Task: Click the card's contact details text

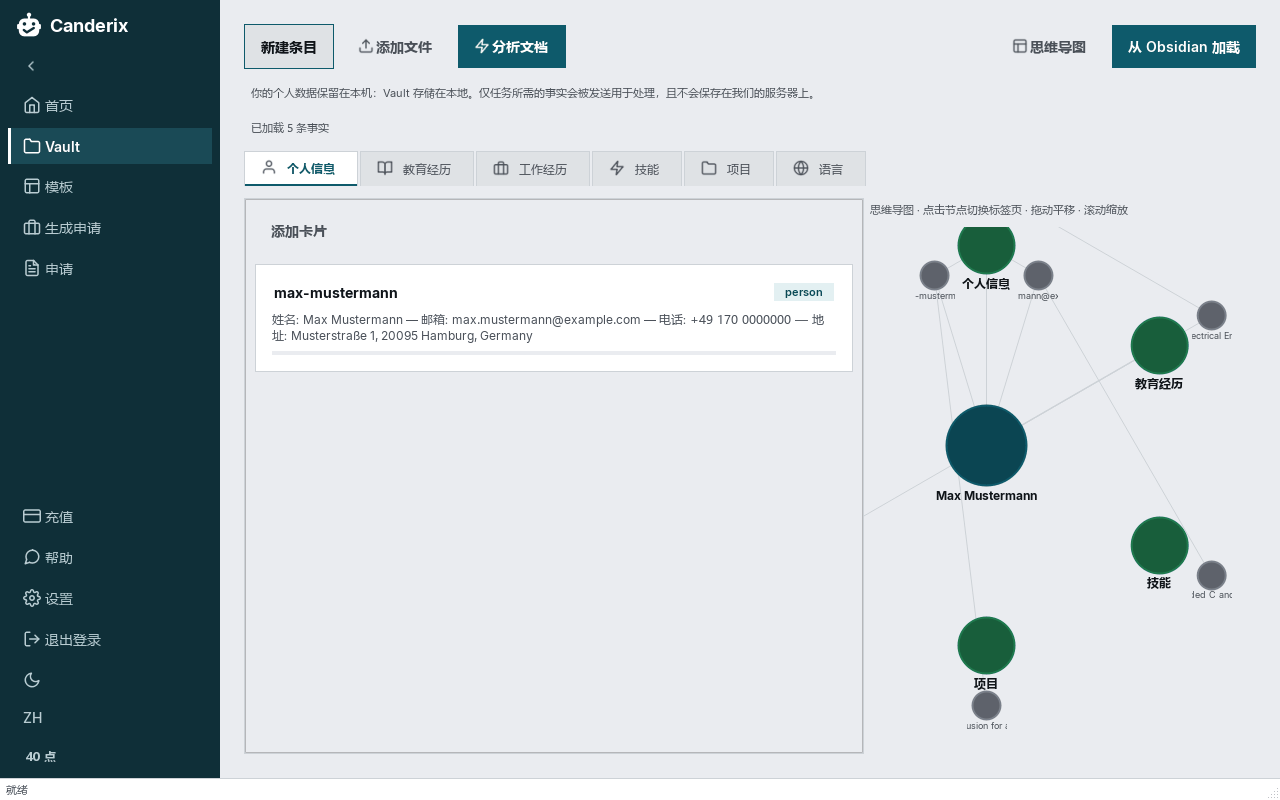Action: click(x=548, y=328)
